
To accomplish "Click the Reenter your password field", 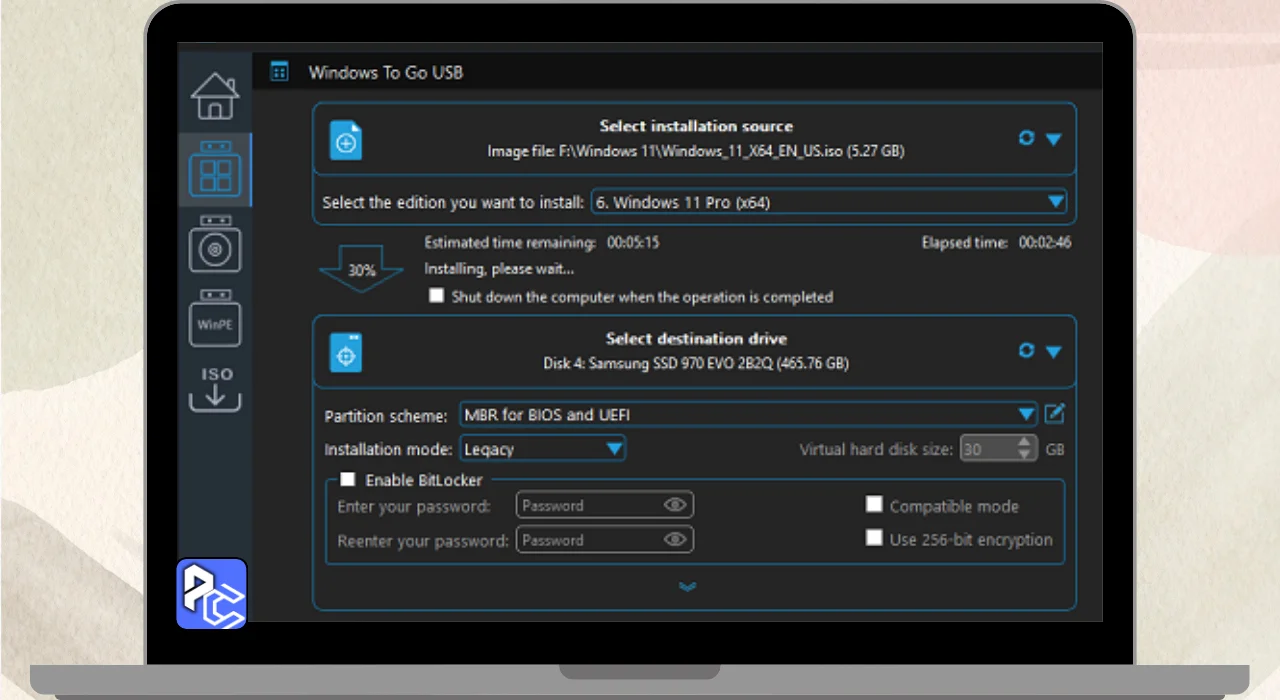I will click(x=588, y=540).
